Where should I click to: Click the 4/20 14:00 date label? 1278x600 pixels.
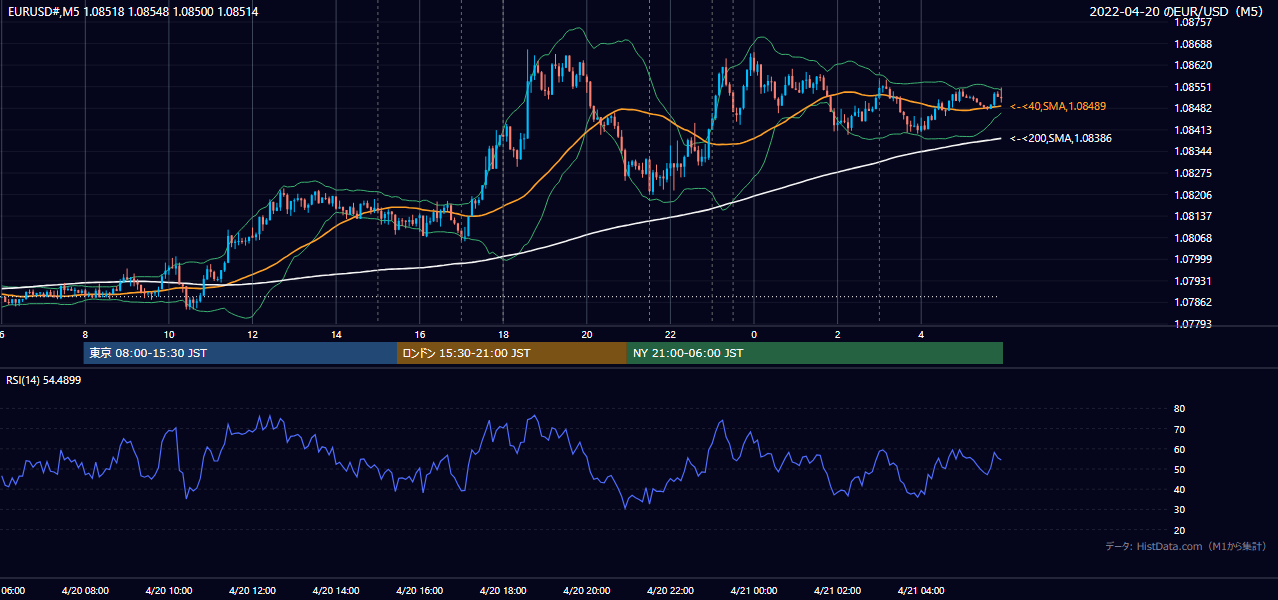point(336,591)
